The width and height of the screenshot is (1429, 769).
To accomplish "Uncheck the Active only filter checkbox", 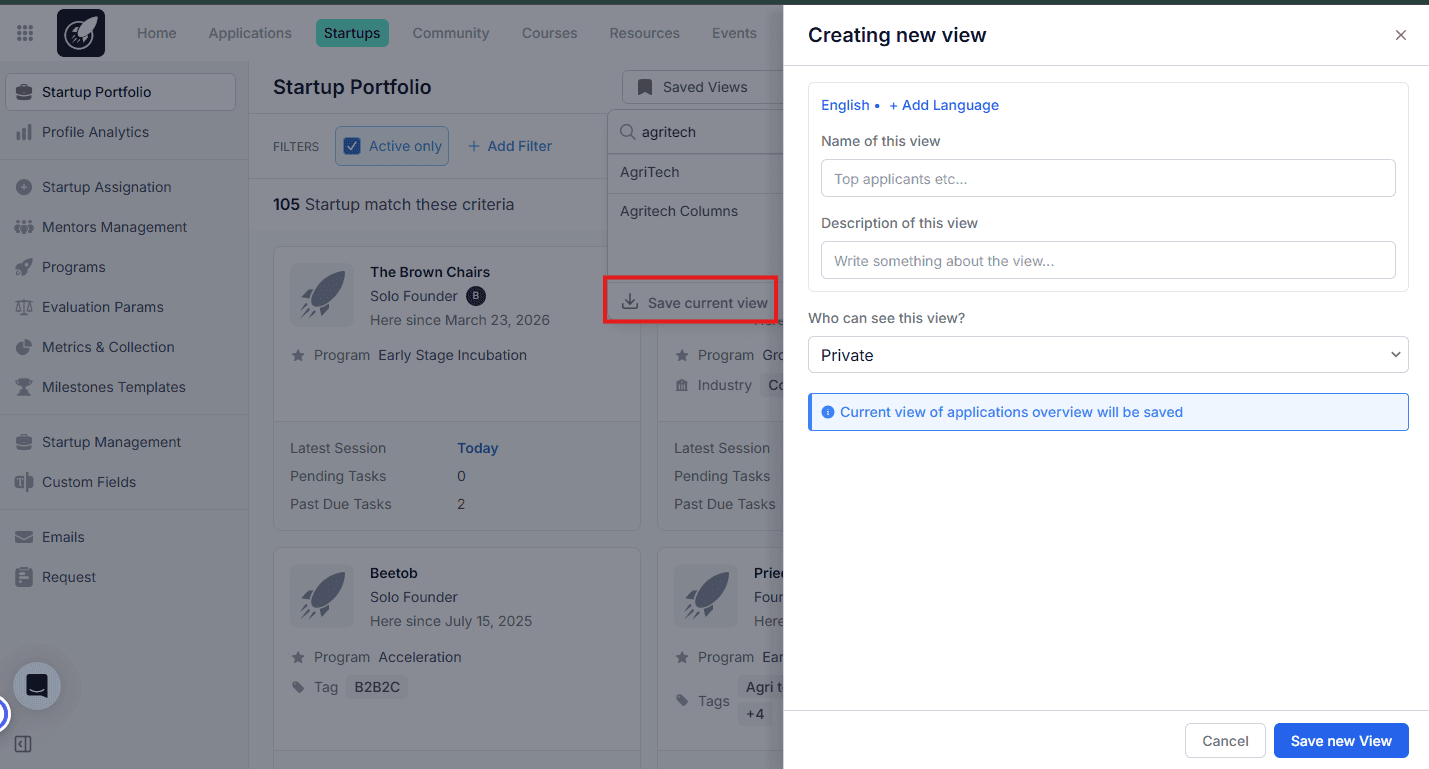I will click(x=352, y=146).
